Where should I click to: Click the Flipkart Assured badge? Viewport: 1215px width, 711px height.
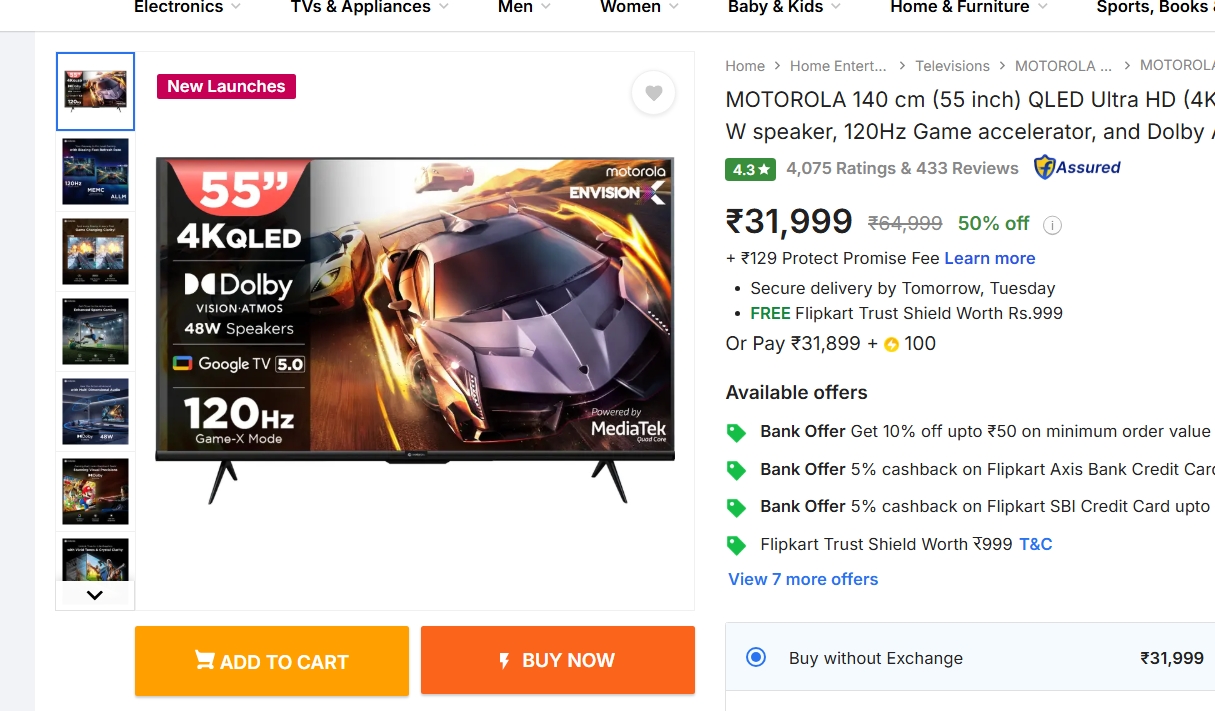coord(1077,167)
